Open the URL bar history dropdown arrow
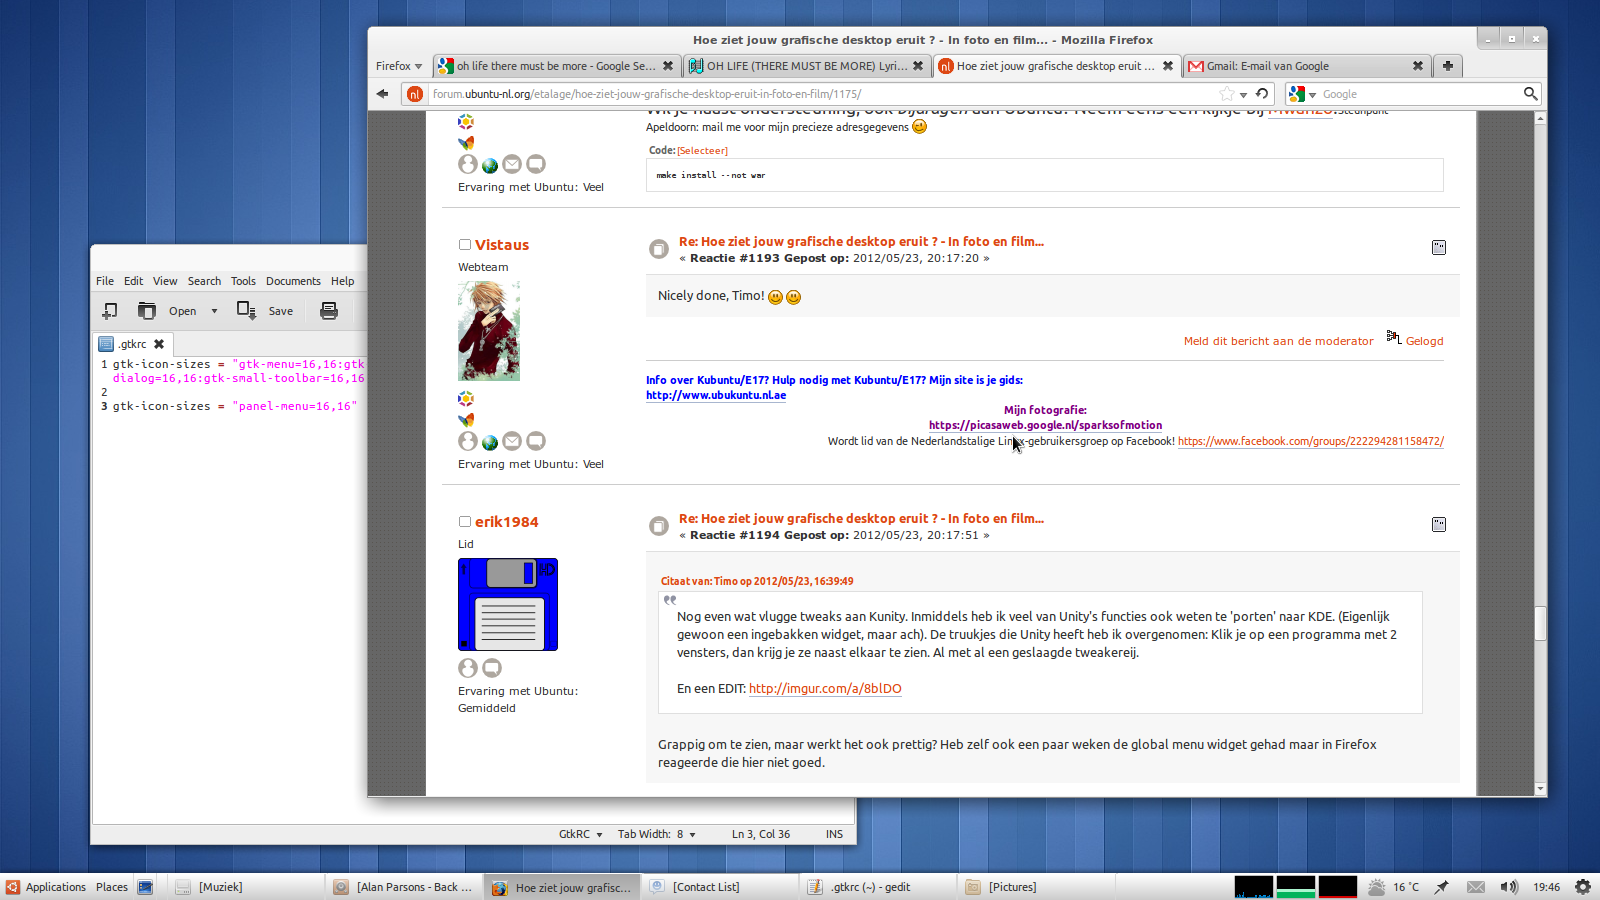1600x900 pixels. tap(1243, 95)
